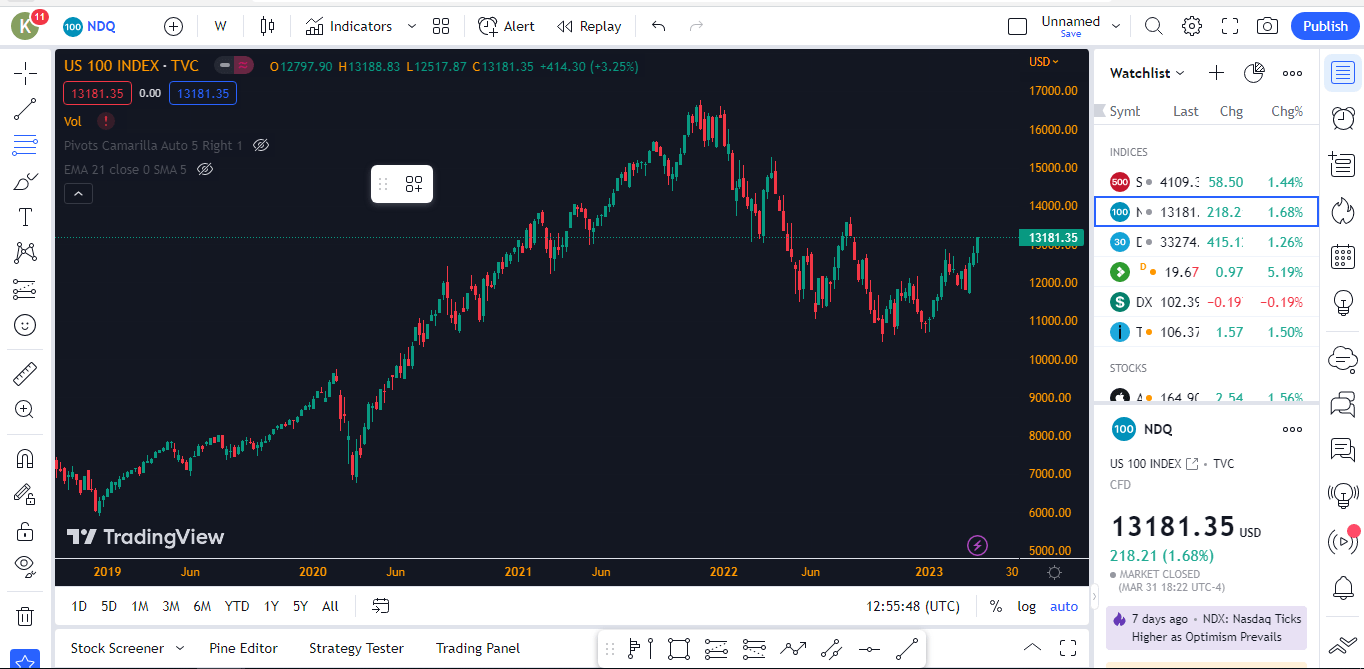This screenshot has width=1364, height=669.
Task: Select the Text tool in left toolbar
Action: (25, 217)
